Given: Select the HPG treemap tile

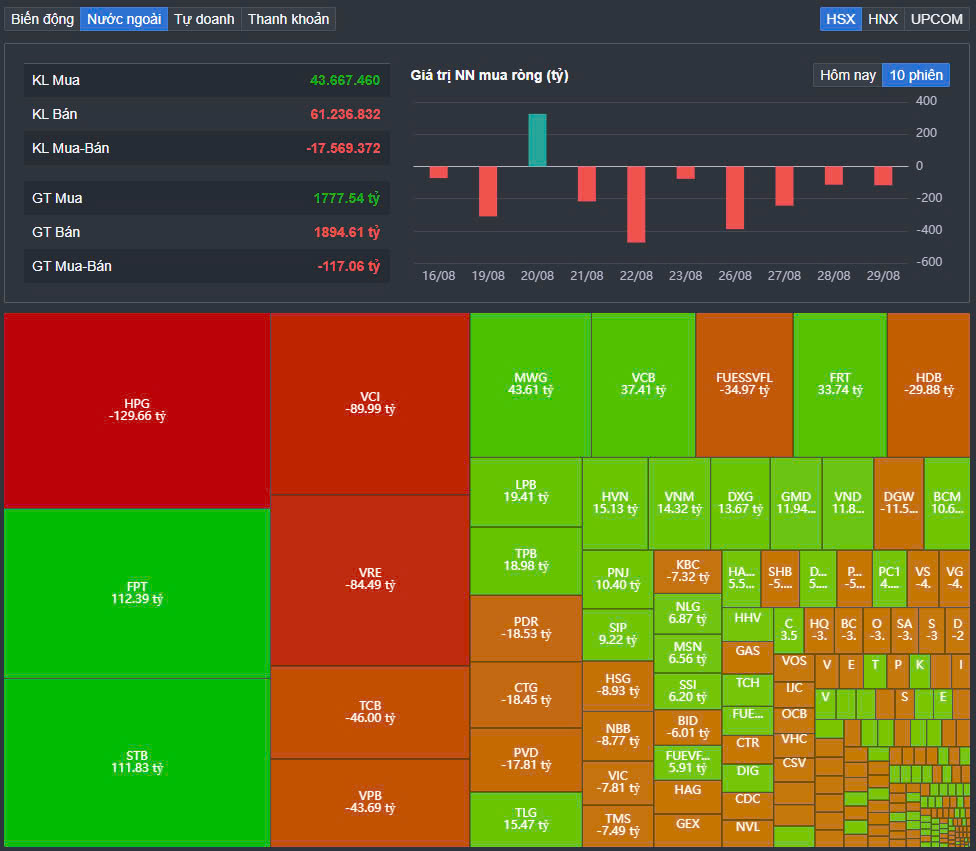Looking at the screenshot, I should pyautogui.click(x=137, y=410).
